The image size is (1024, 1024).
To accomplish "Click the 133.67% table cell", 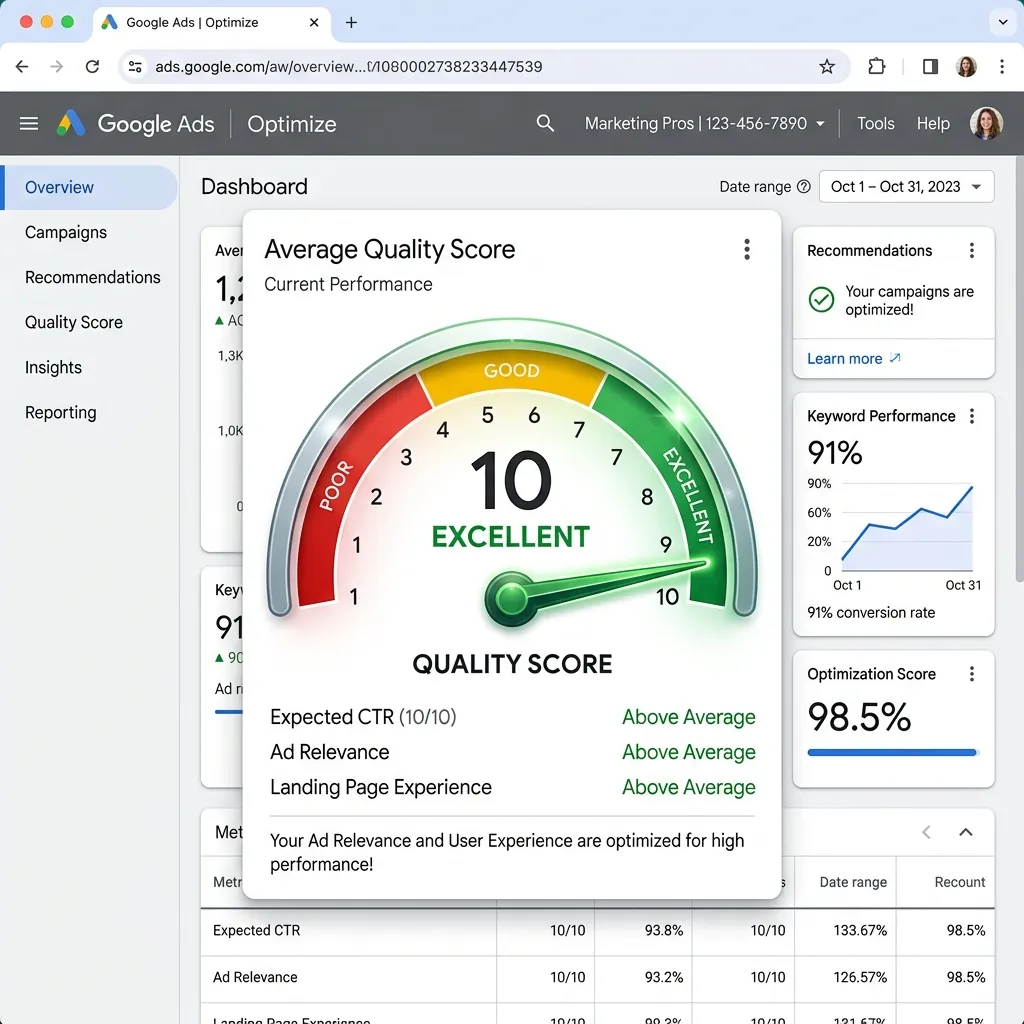I will click(860, 931).
